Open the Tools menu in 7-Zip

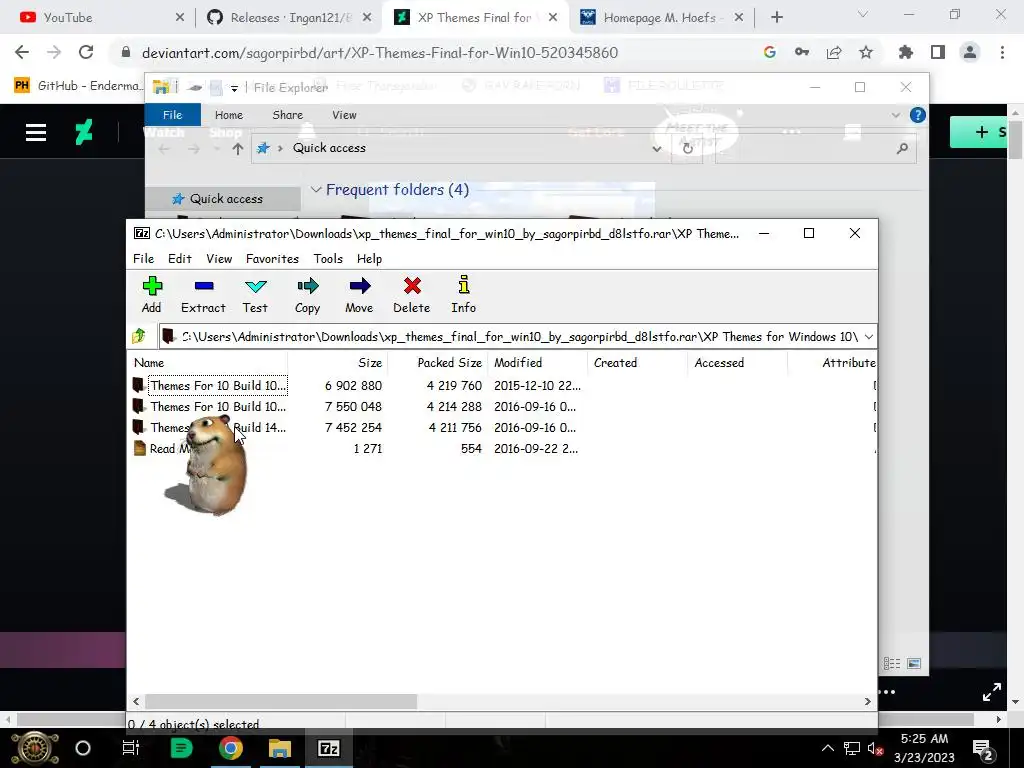coord(328,259)
